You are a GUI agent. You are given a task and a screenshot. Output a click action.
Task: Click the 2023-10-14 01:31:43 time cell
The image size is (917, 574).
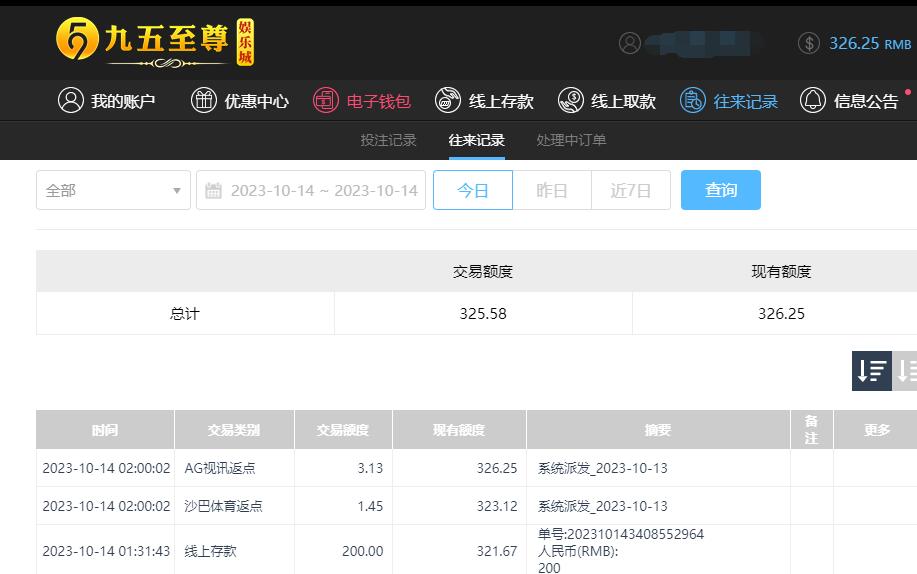pos(106,551)
